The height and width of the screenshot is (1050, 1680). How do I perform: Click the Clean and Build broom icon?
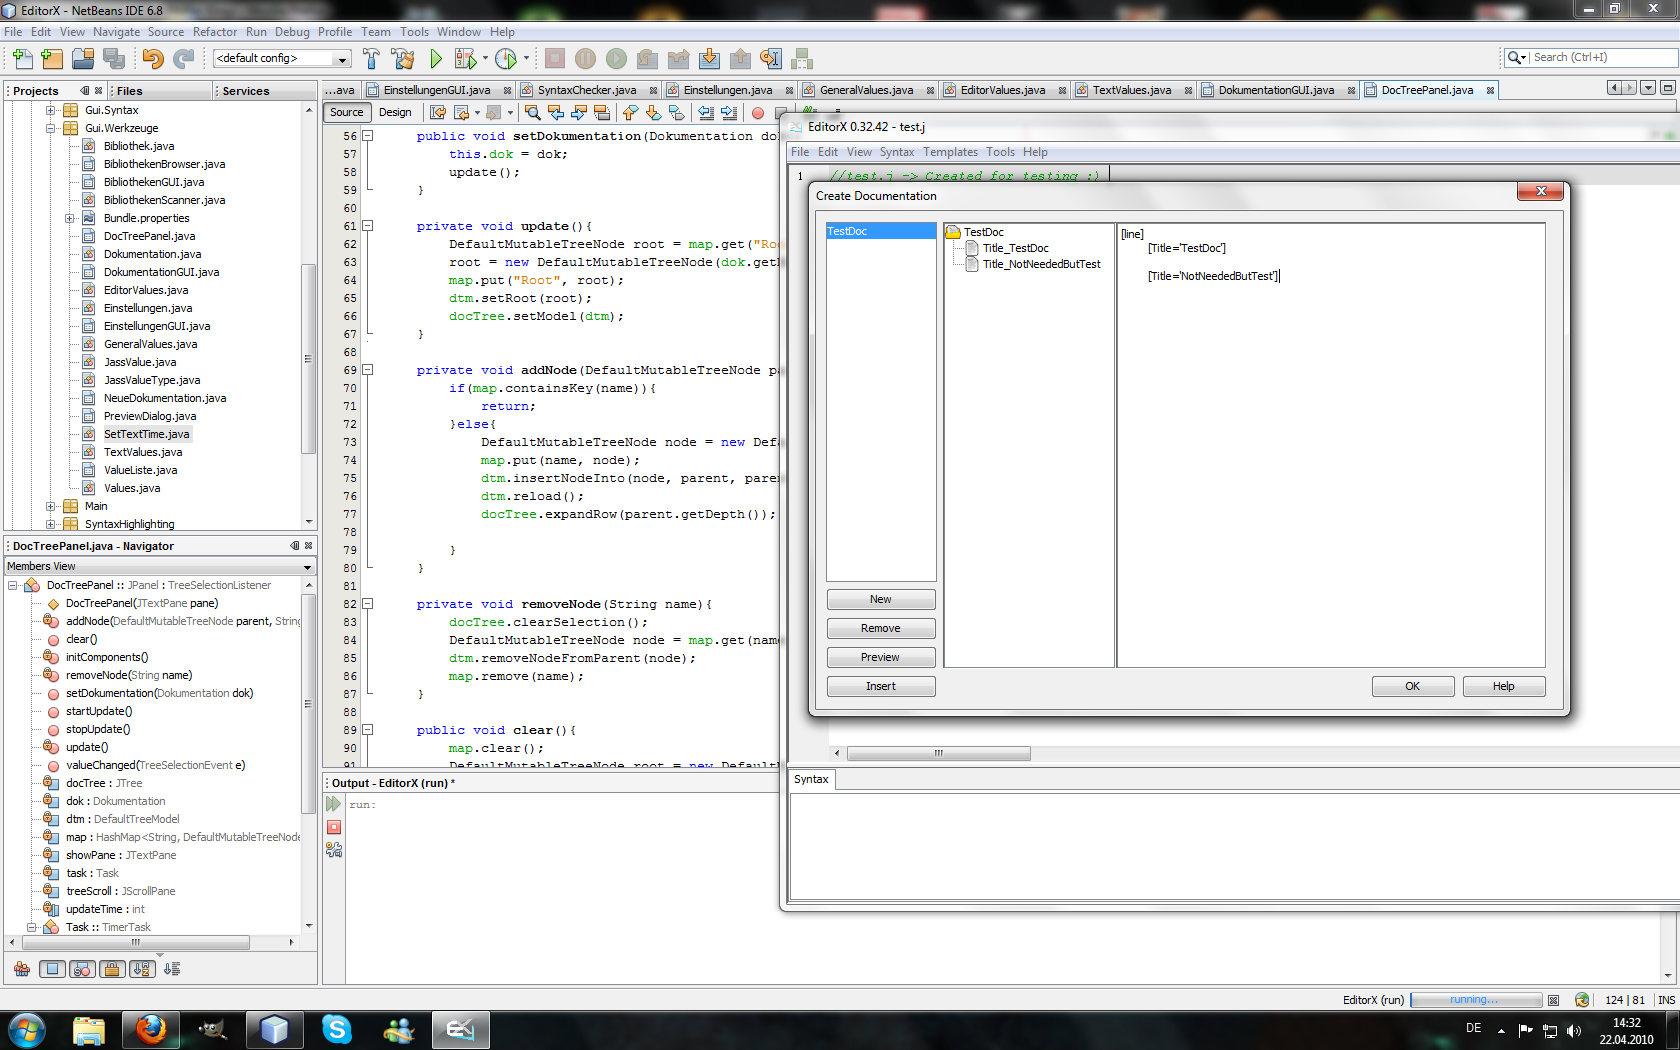[x=403, y=59]
